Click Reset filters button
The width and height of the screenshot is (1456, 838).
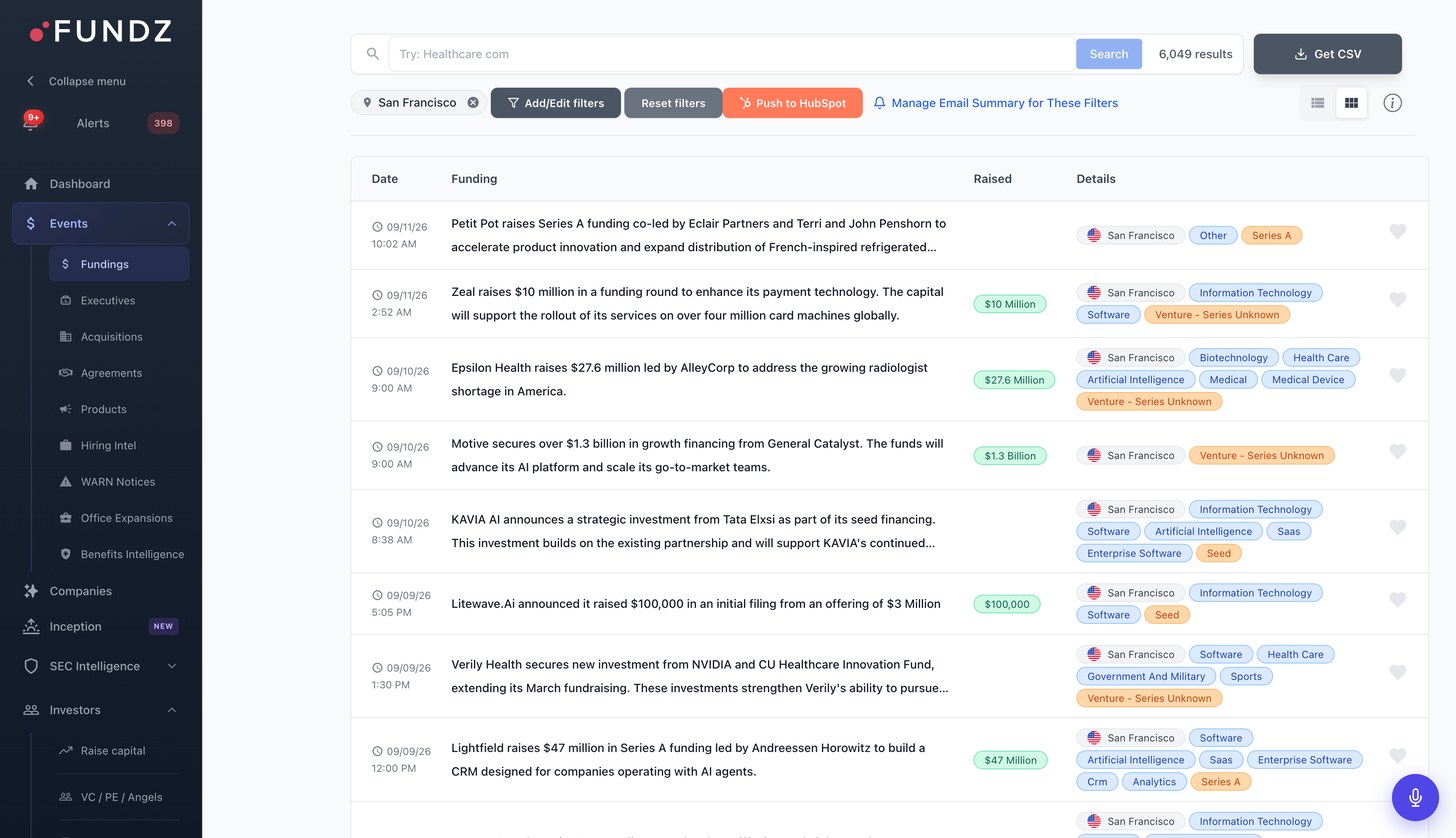pos(673,103)
